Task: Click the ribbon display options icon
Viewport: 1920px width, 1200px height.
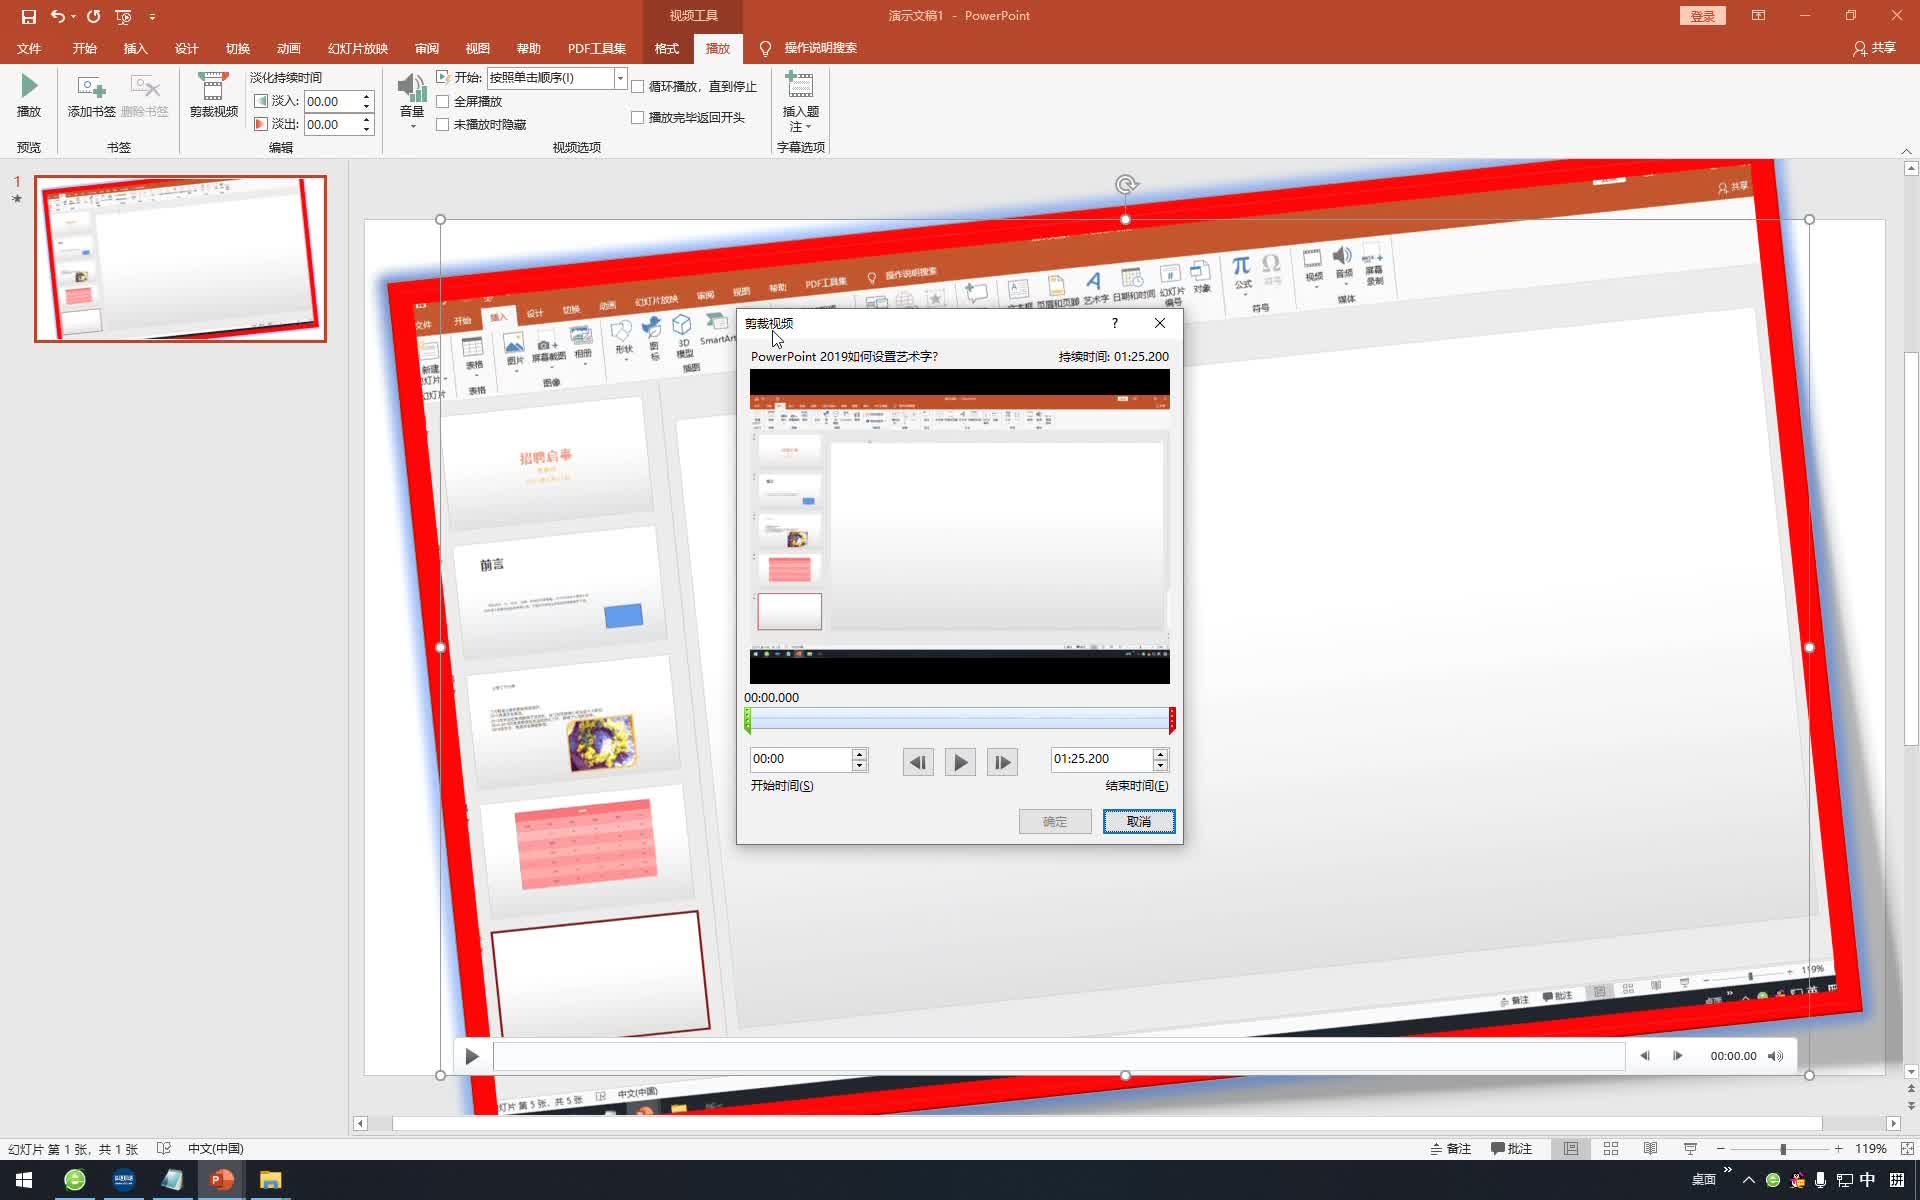Action: click(x=1758, y=16)
